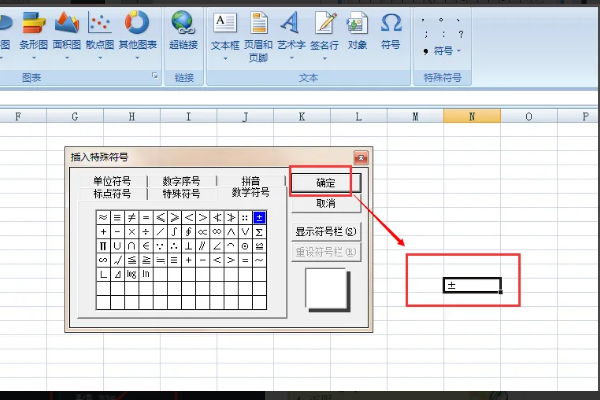Switch to the 标点符号 tab

112,194
